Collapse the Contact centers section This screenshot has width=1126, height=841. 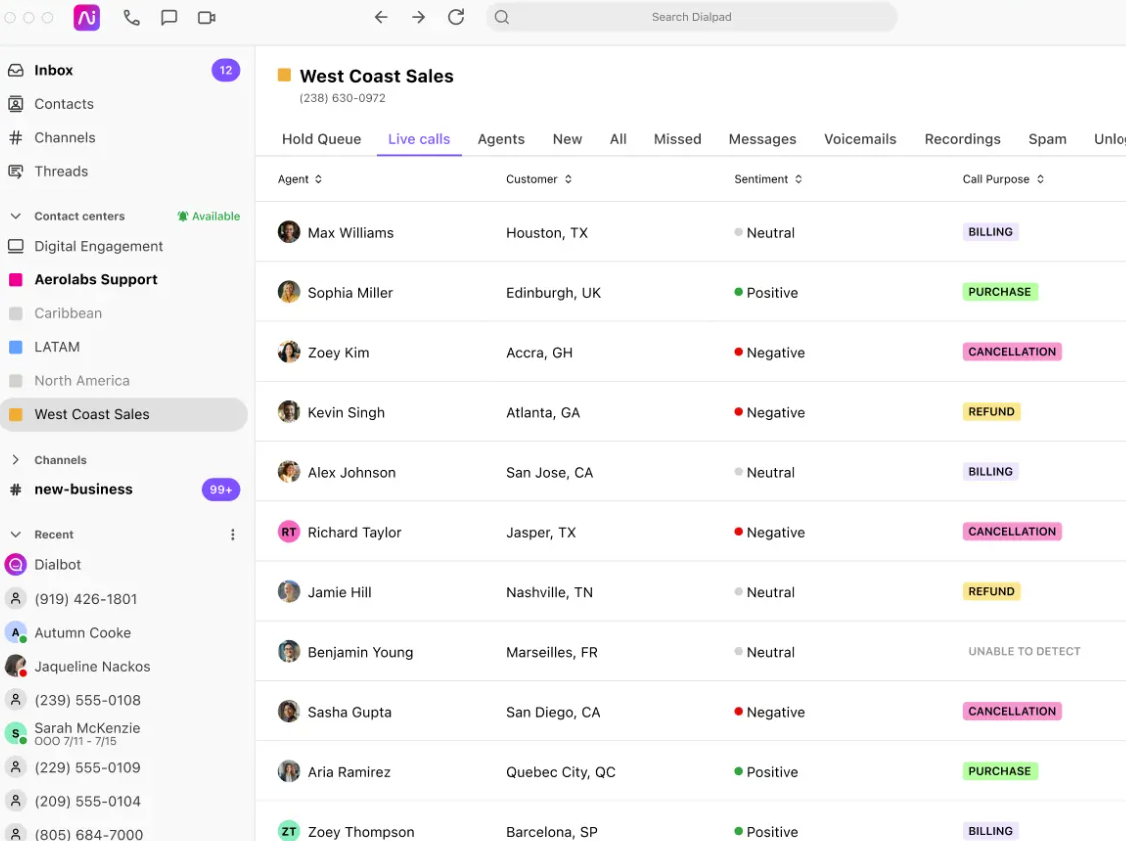tap(15, 216)
